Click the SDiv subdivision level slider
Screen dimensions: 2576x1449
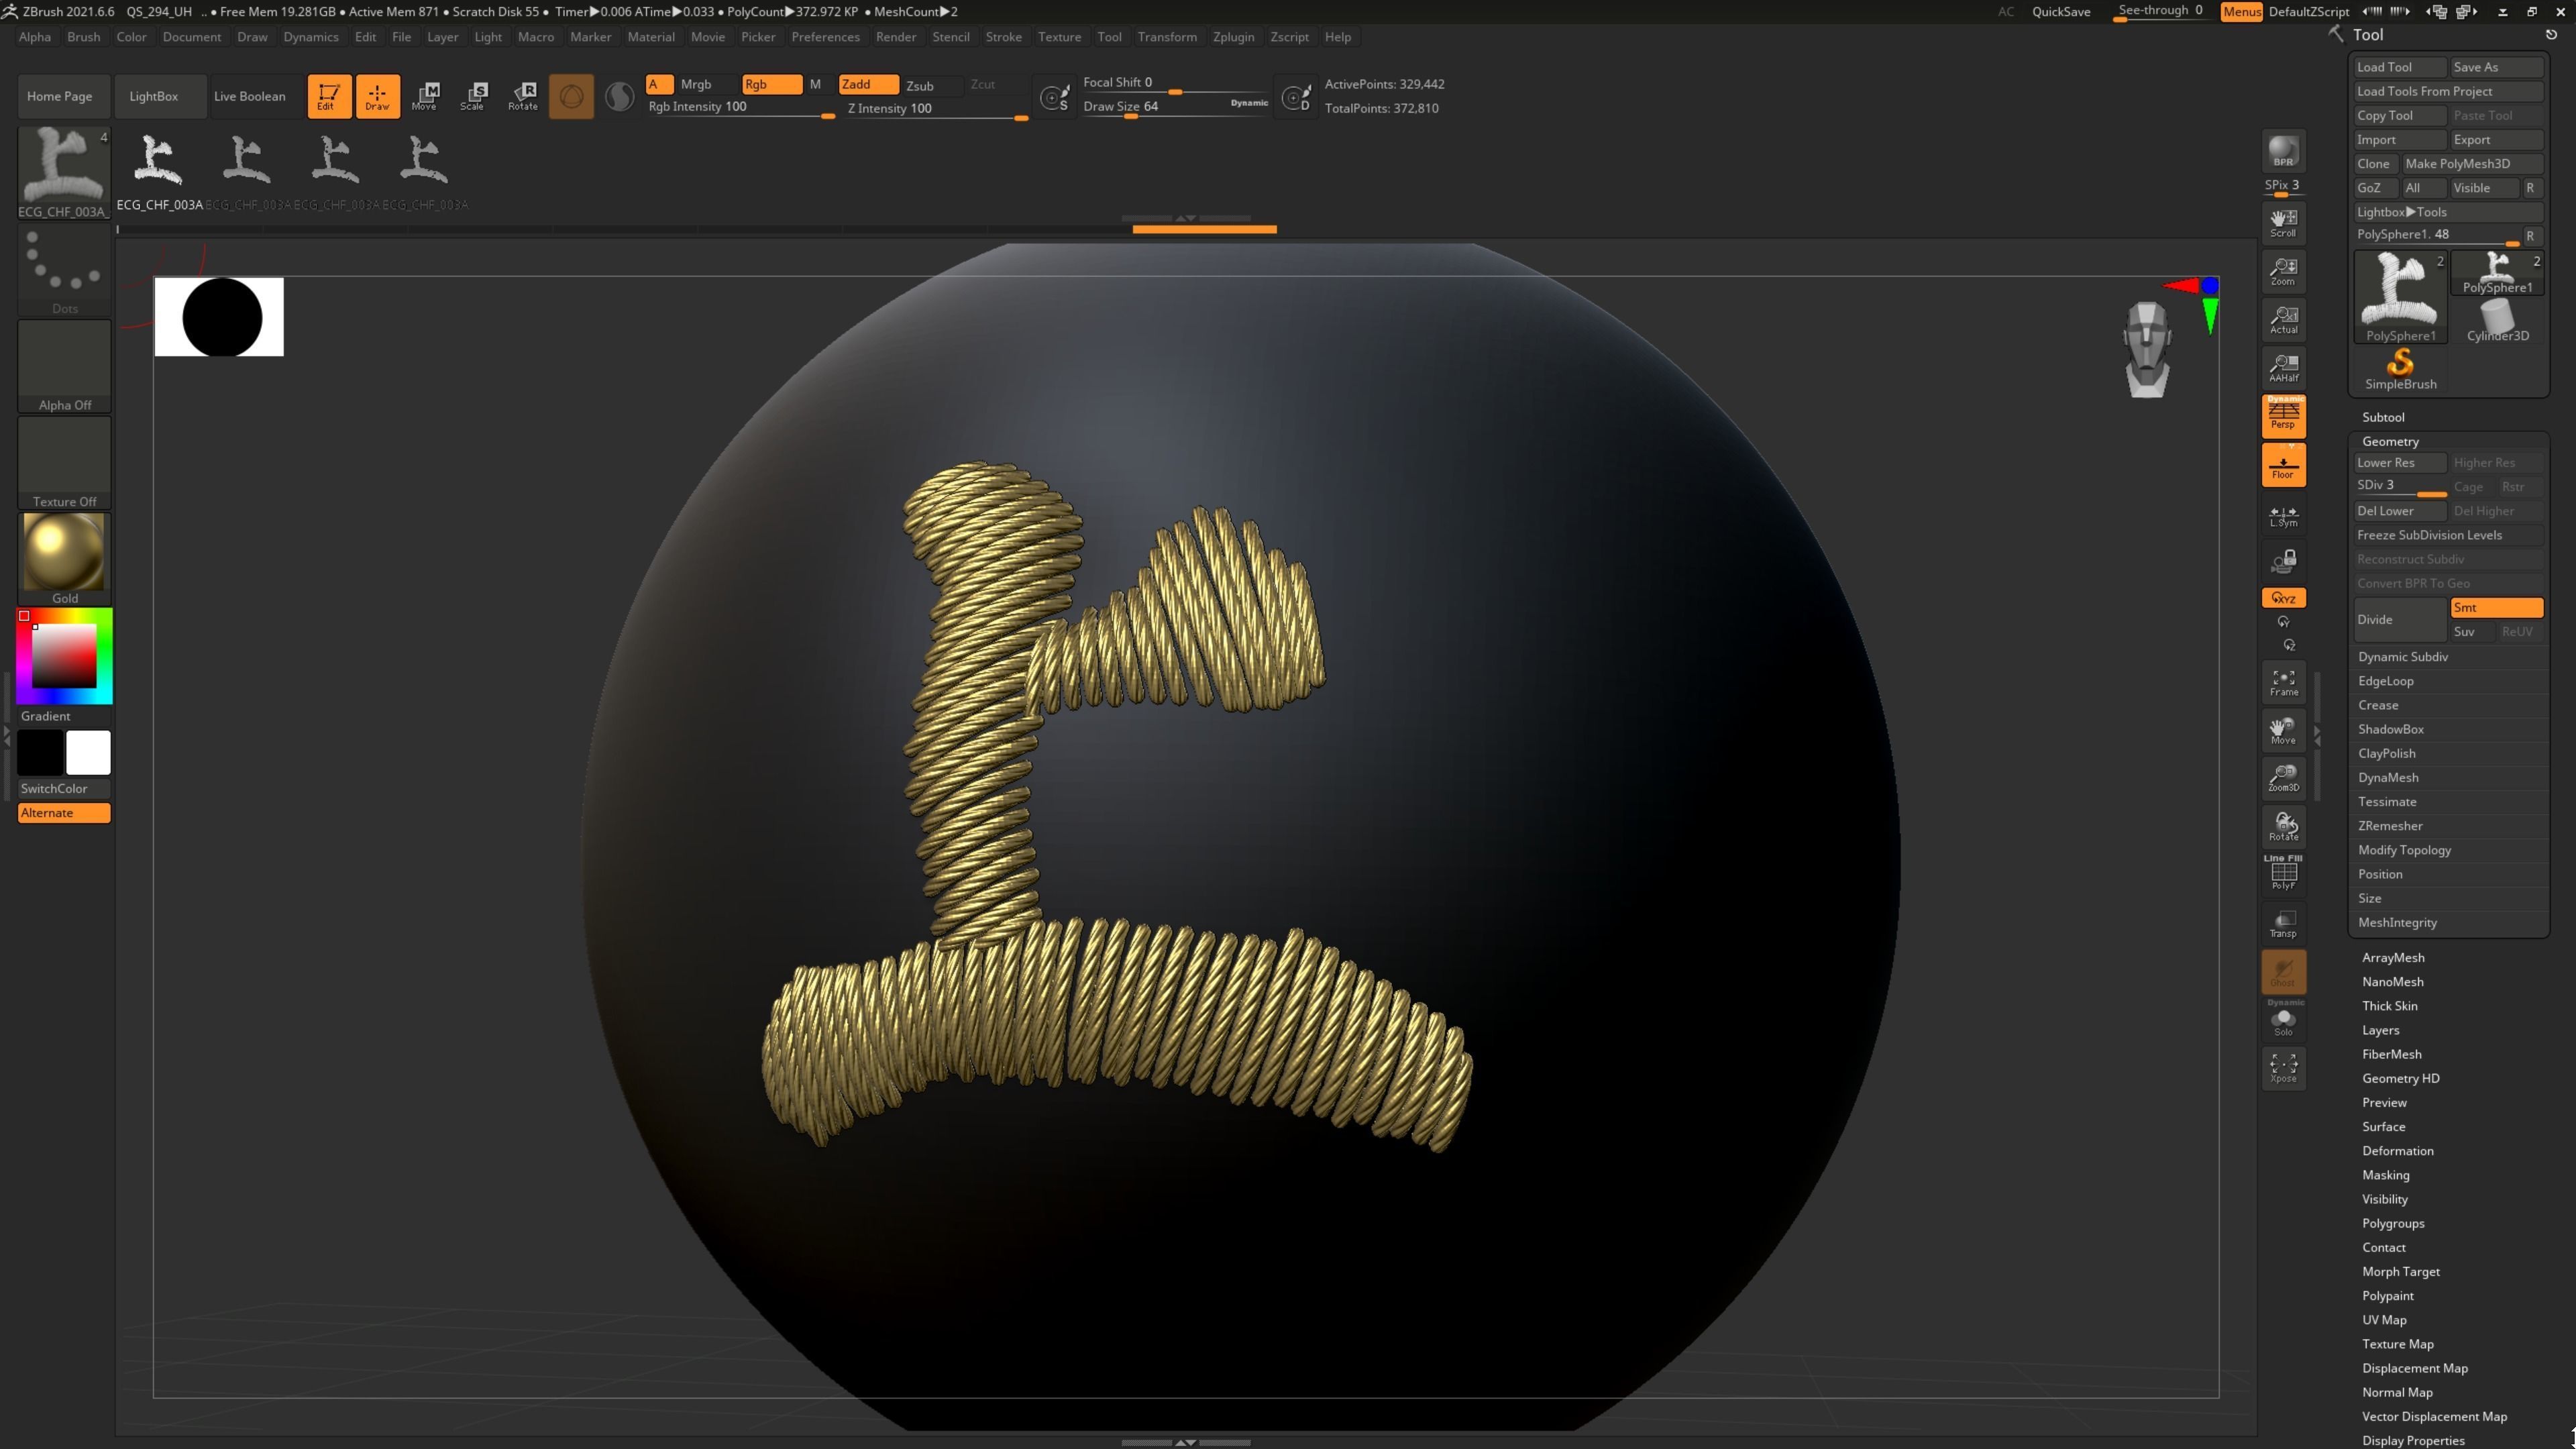2400,486
